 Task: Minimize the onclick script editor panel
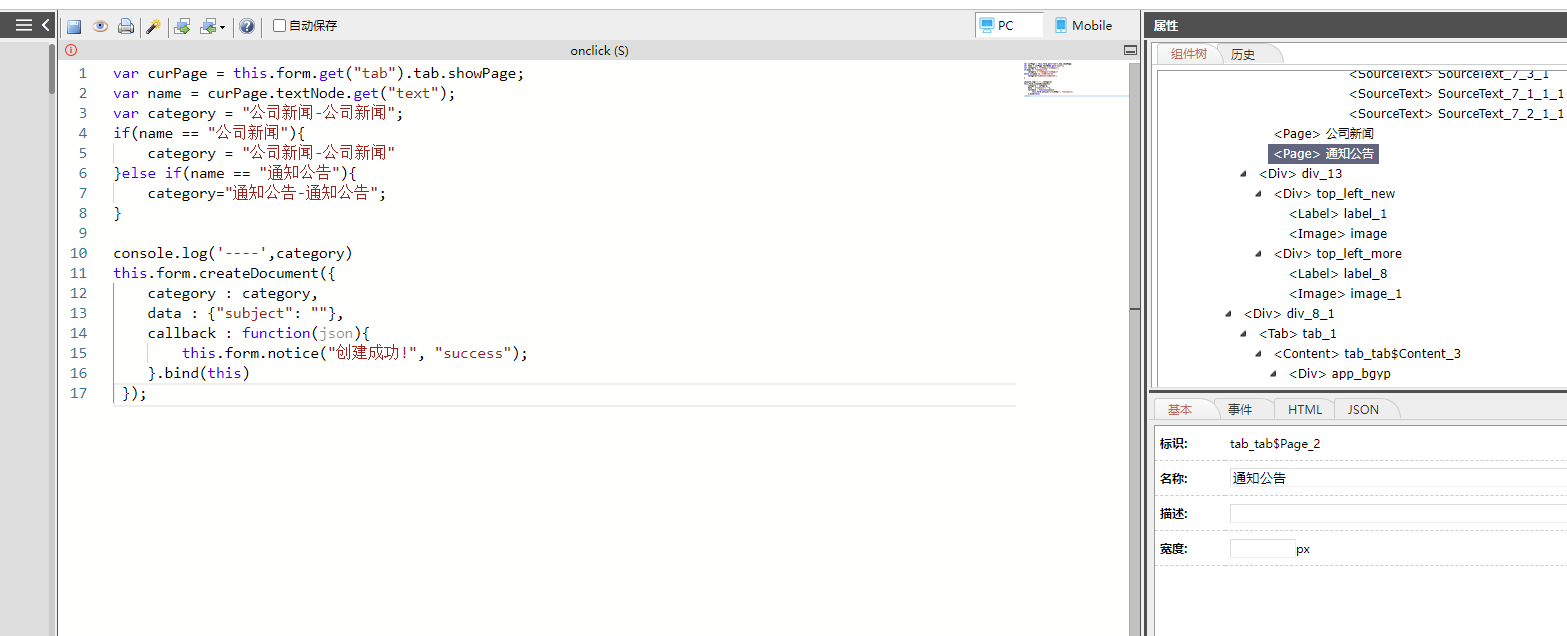[1130, 50]
